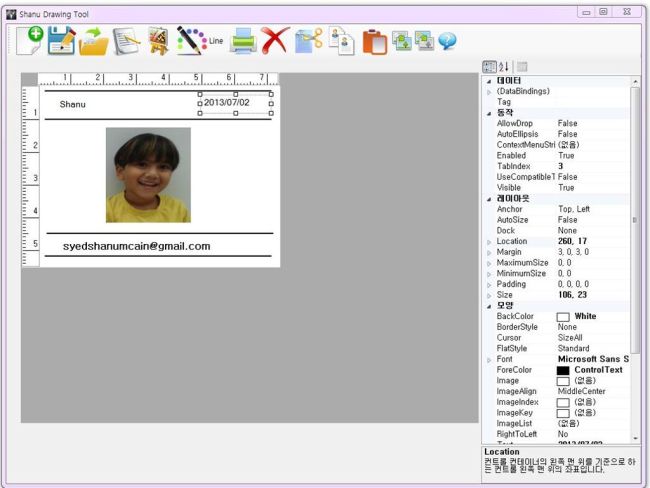Expand the Location property node
The image size is (650, 488).
tap(489, 242)
